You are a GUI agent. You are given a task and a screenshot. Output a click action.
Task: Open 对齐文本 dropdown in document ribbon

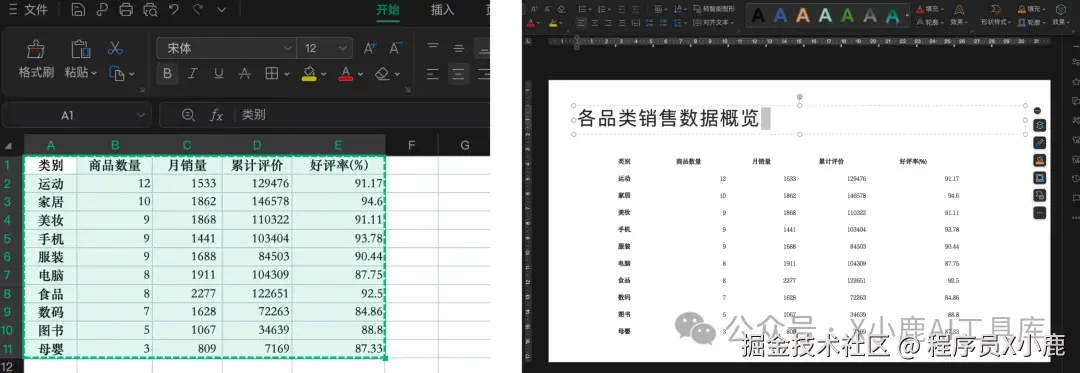coord(714,22)
